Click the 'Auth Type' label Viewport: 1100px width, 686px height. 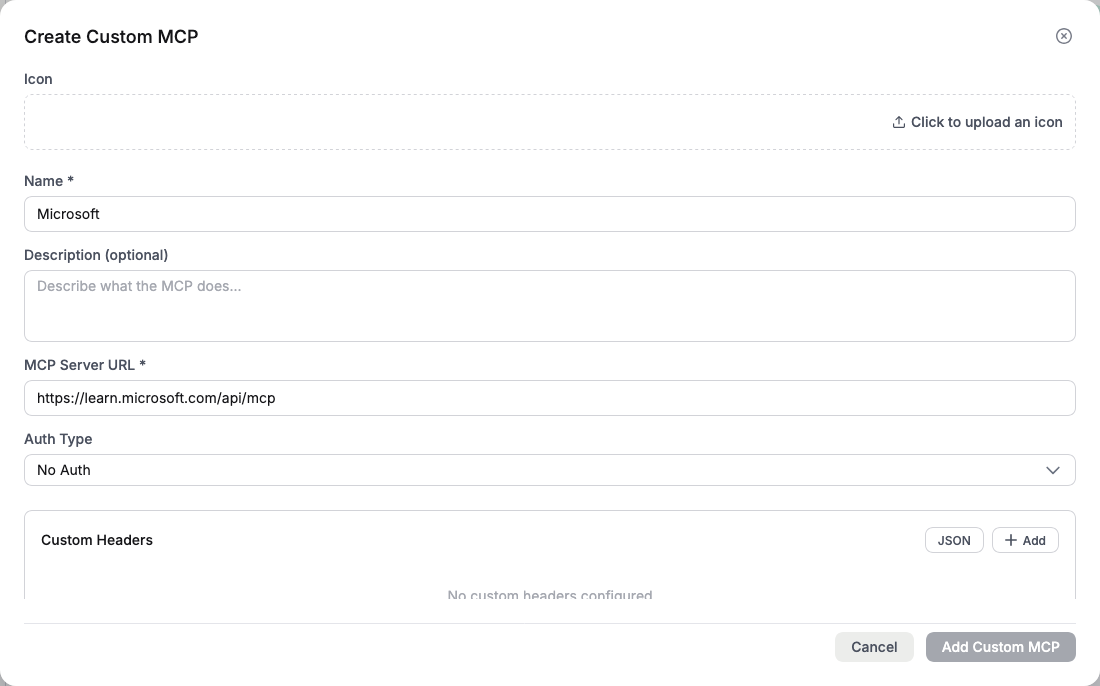coord(58,439)
